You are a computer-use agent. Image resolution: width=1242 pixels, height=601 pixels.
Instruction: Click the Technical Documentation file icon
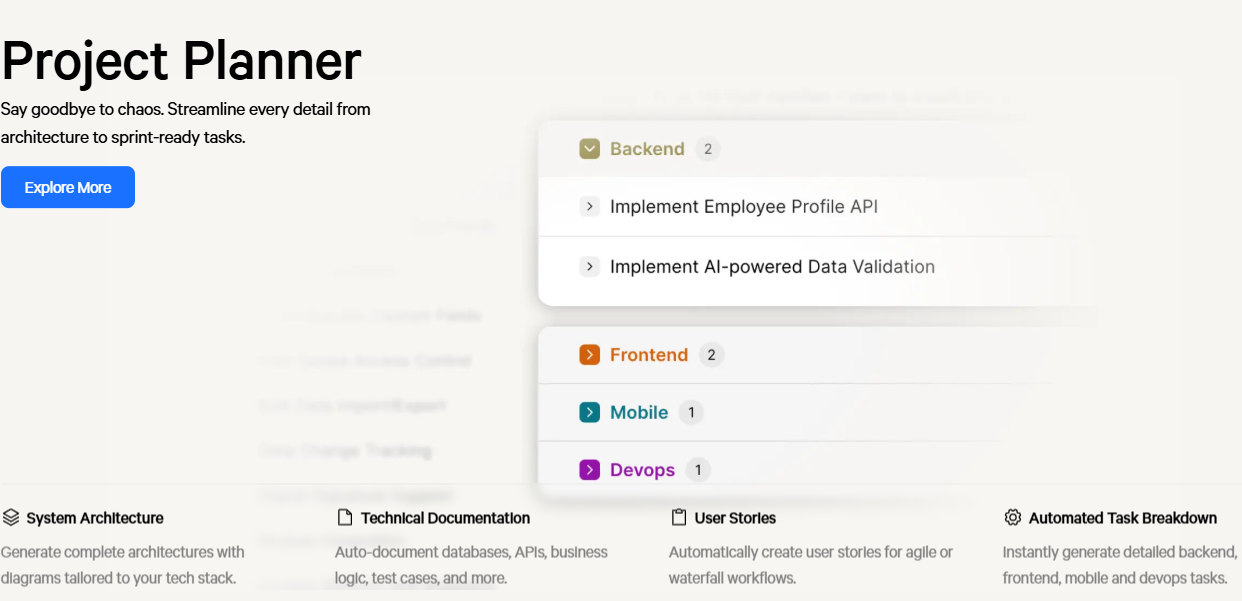[345, 518]
